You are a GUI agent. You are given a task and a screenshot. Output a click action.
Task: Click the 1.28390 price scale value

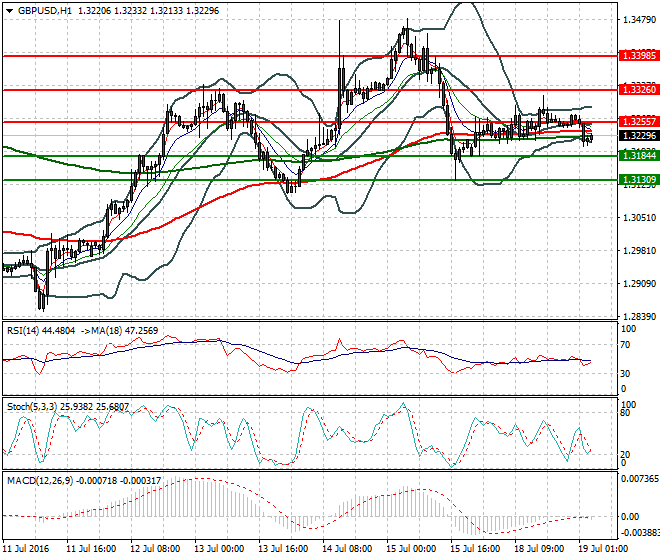coord(639,317)
